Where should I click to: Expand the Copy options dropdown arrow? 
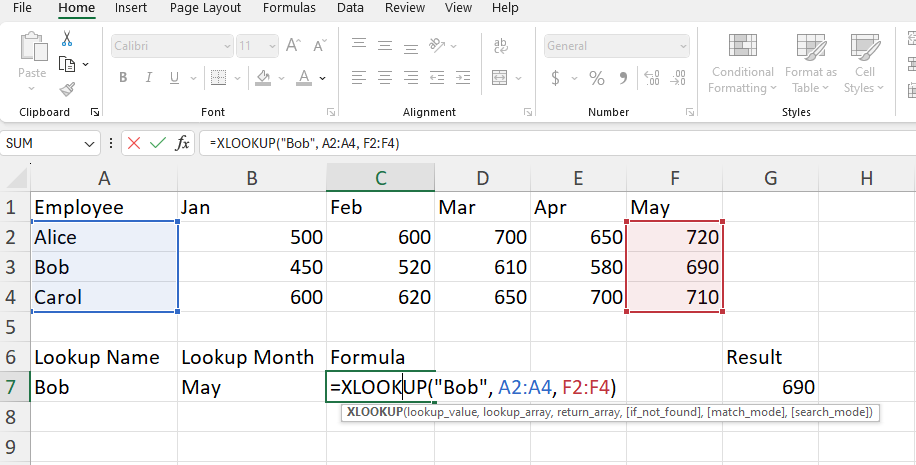tap(86, 64)
